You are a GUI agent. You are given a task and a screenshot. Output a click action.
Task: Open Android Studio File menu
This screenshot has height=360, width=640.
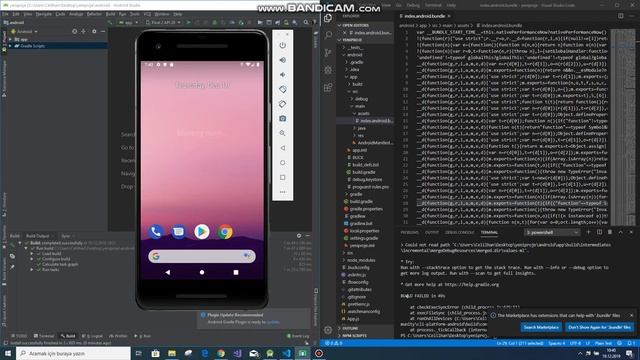coord(5,14)
